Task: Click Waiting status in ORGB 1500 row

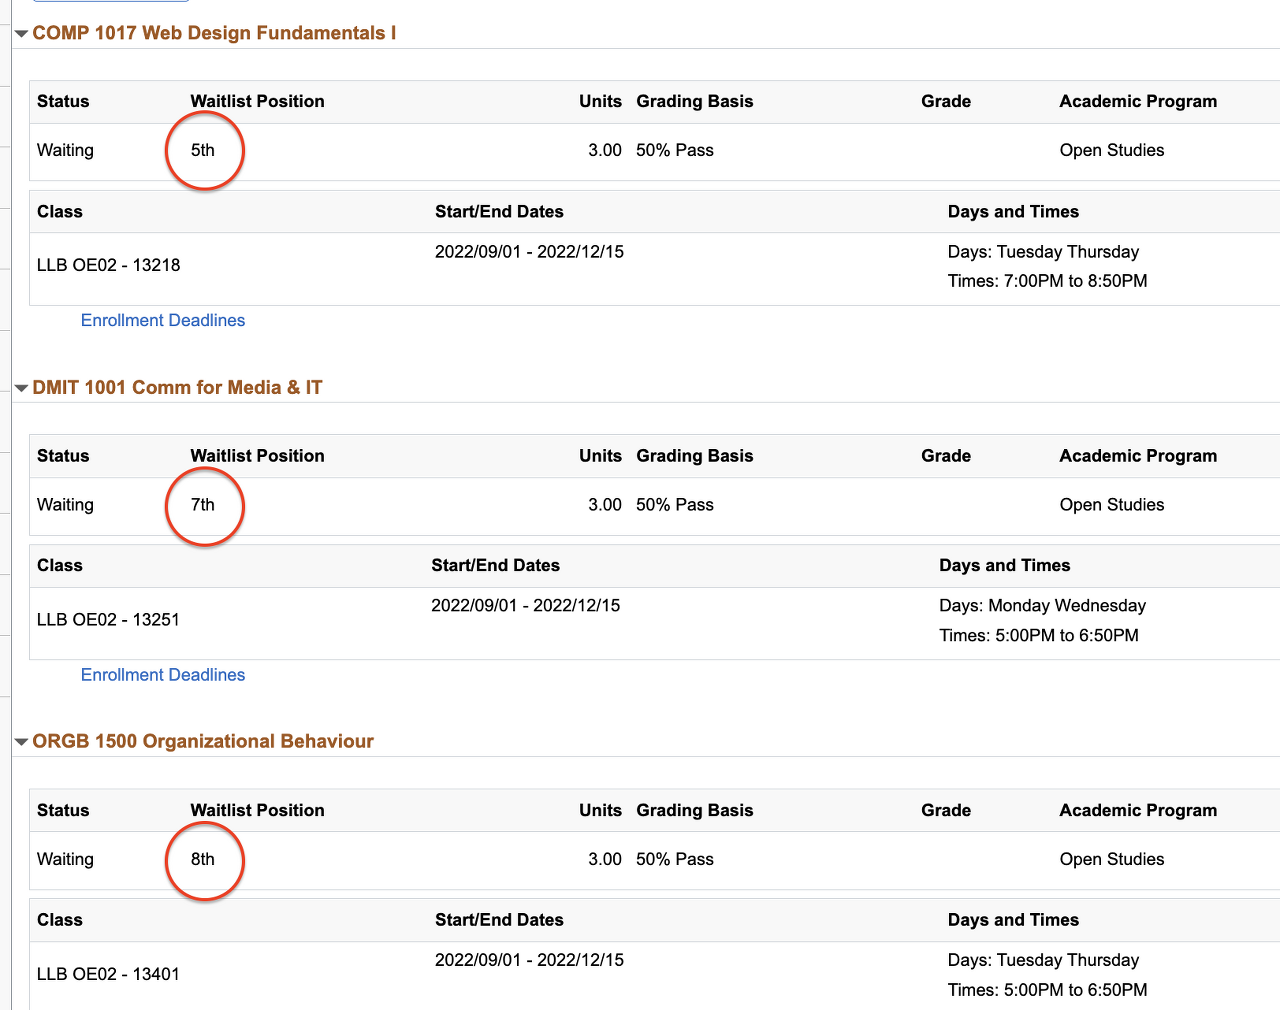Action: (x=65, y=859)
